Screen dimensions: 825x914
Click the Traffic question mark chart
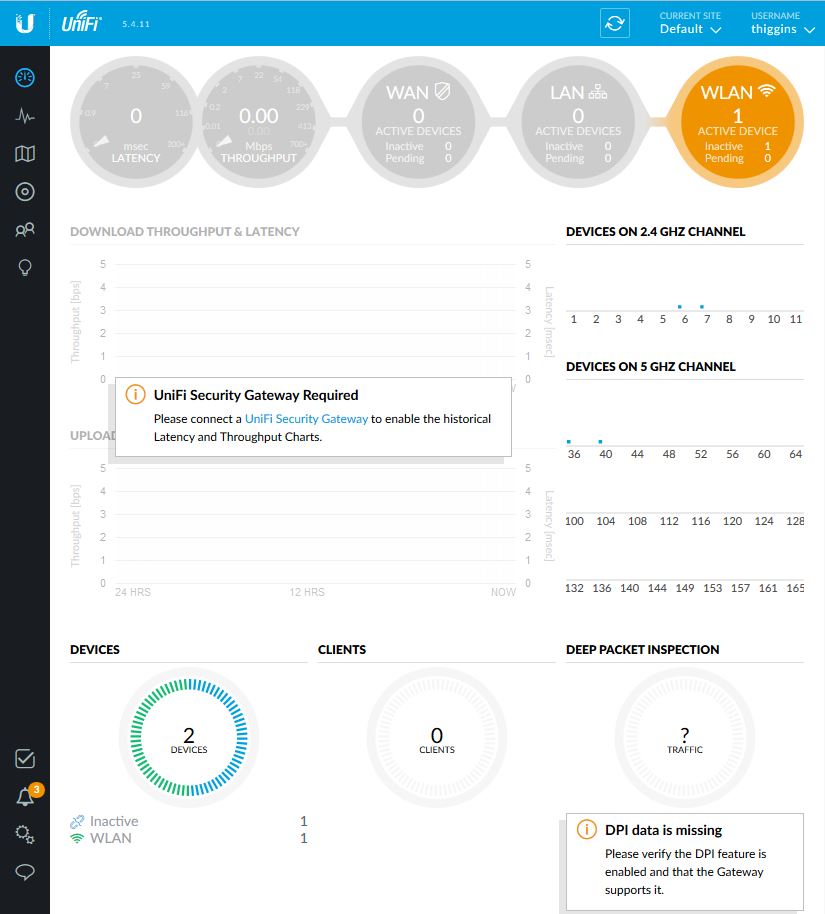click(684, 737)
